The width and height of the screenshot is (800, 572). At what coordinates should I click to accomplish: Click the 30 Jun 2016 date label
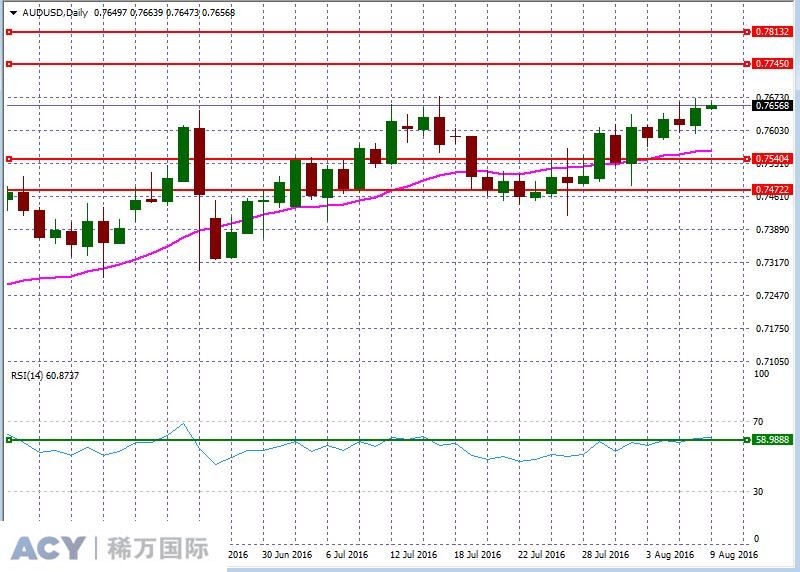click(x=287, y=555)
